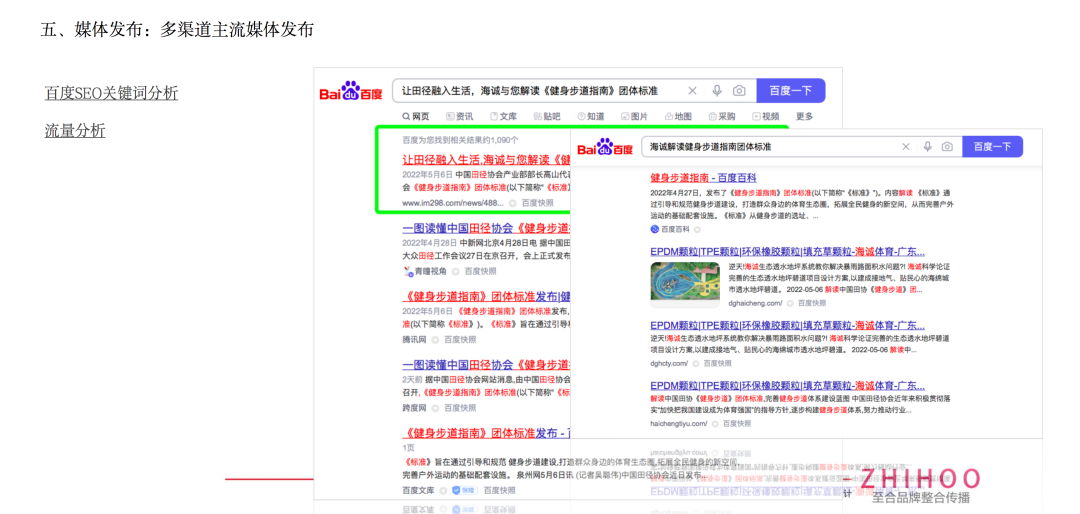Click the dghcty.com source URL

[669, 363]
